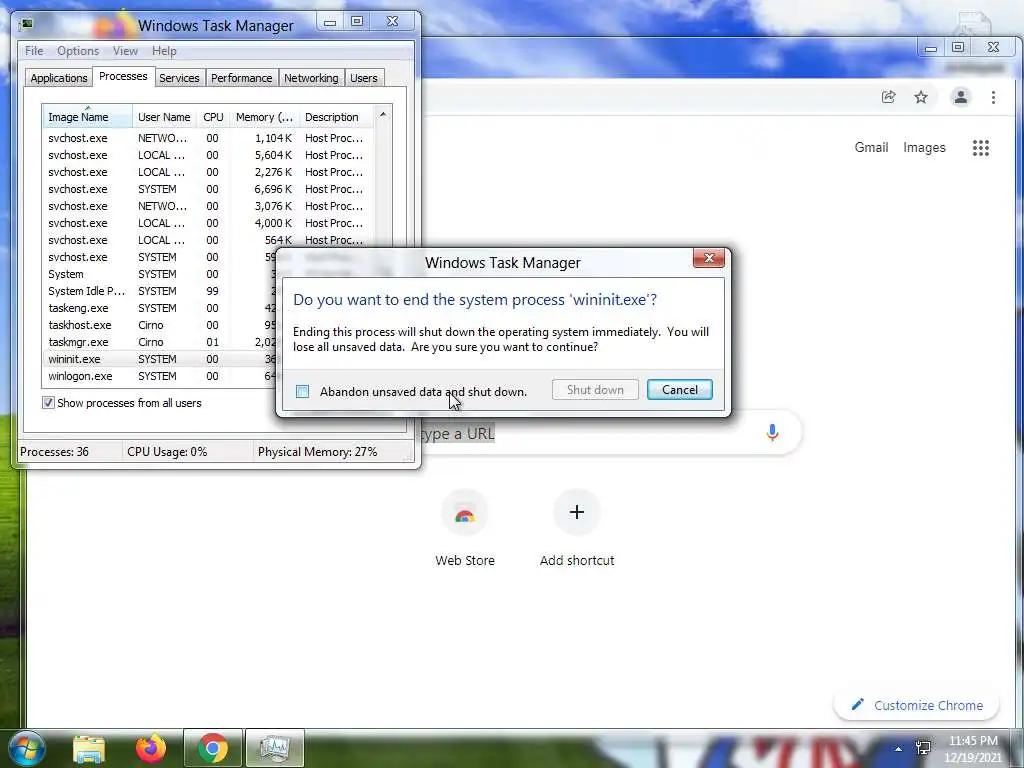This screenshot has width=1024, height=768.
Task: Uncheck Show processes from all users
Action: coord(48,402)
